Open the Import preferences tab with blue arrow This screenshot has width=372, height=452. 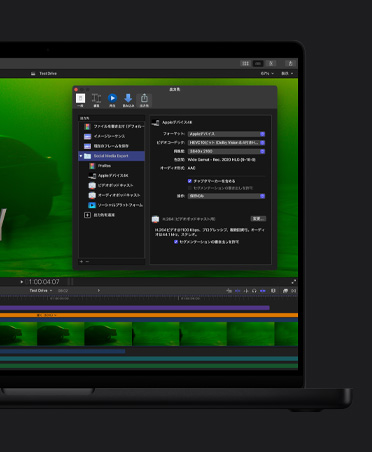click(128, 100)
